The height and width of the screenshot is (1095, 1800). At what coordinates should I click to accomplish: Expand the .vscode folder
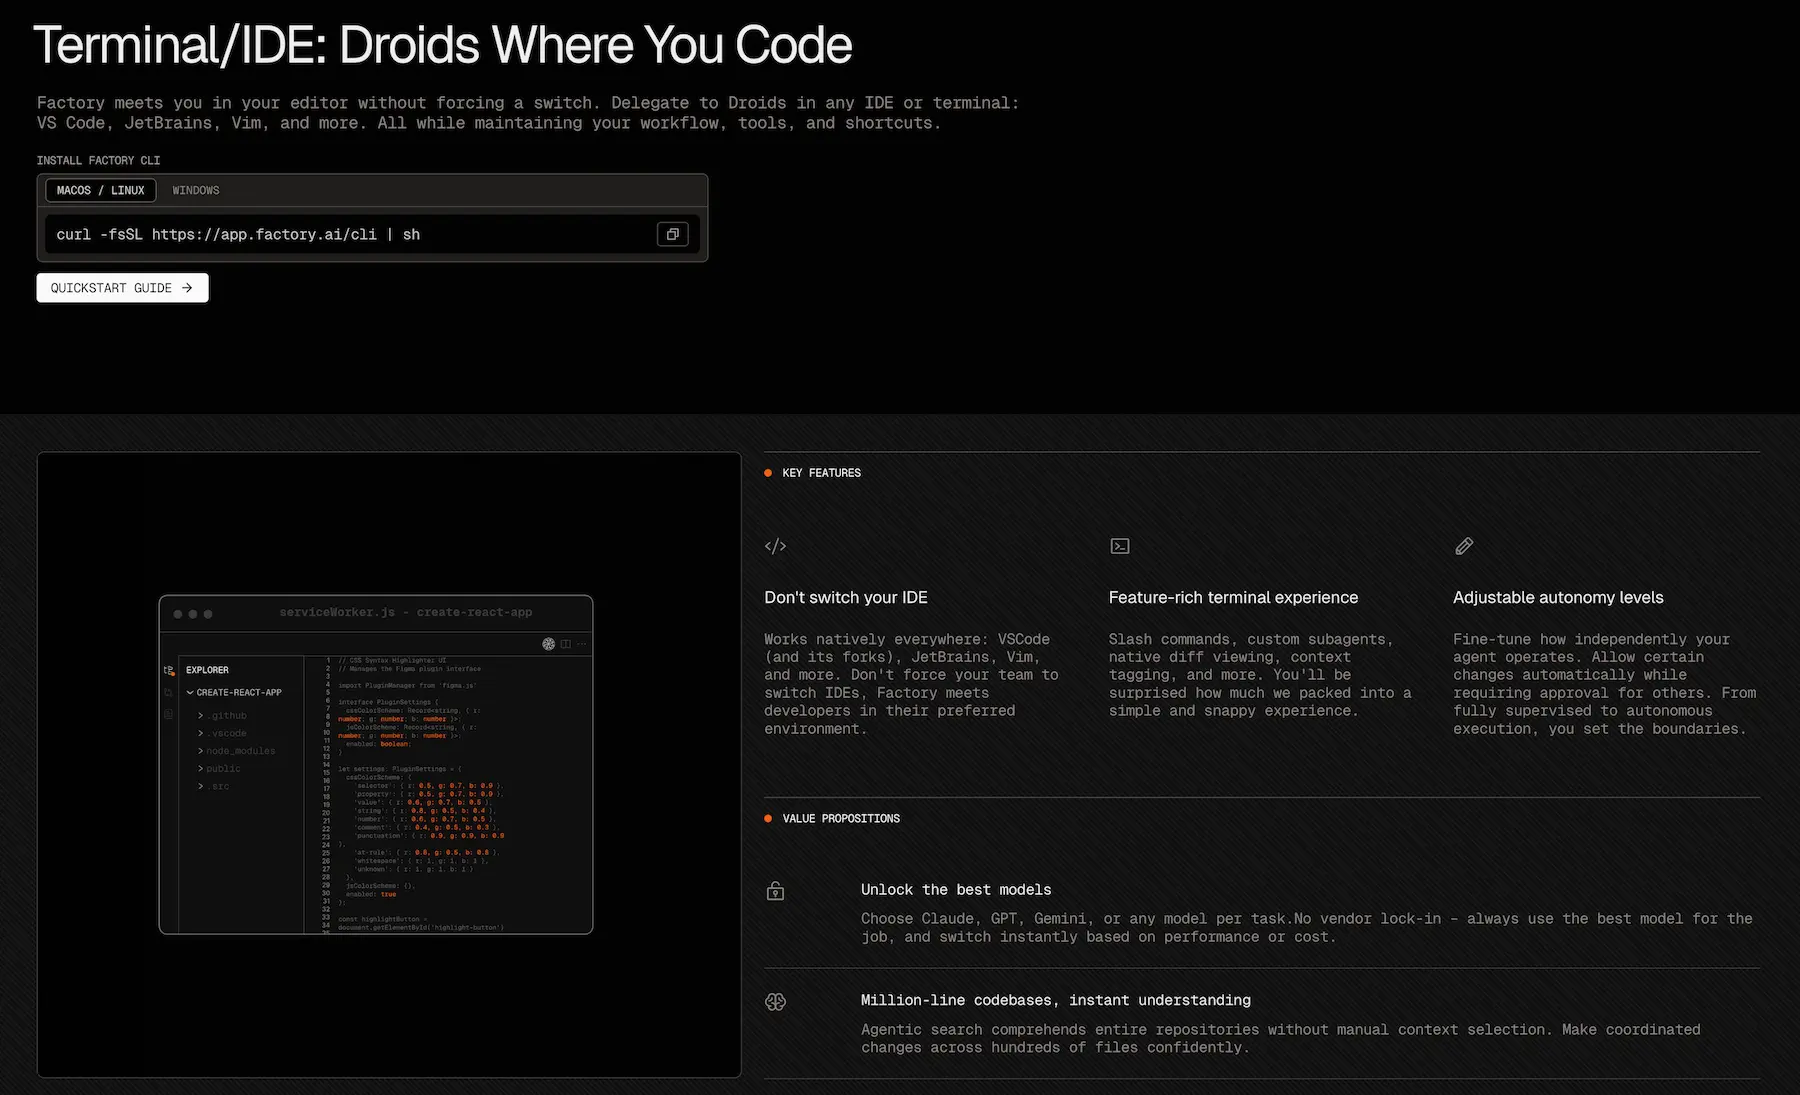click(x=224, y=733)
